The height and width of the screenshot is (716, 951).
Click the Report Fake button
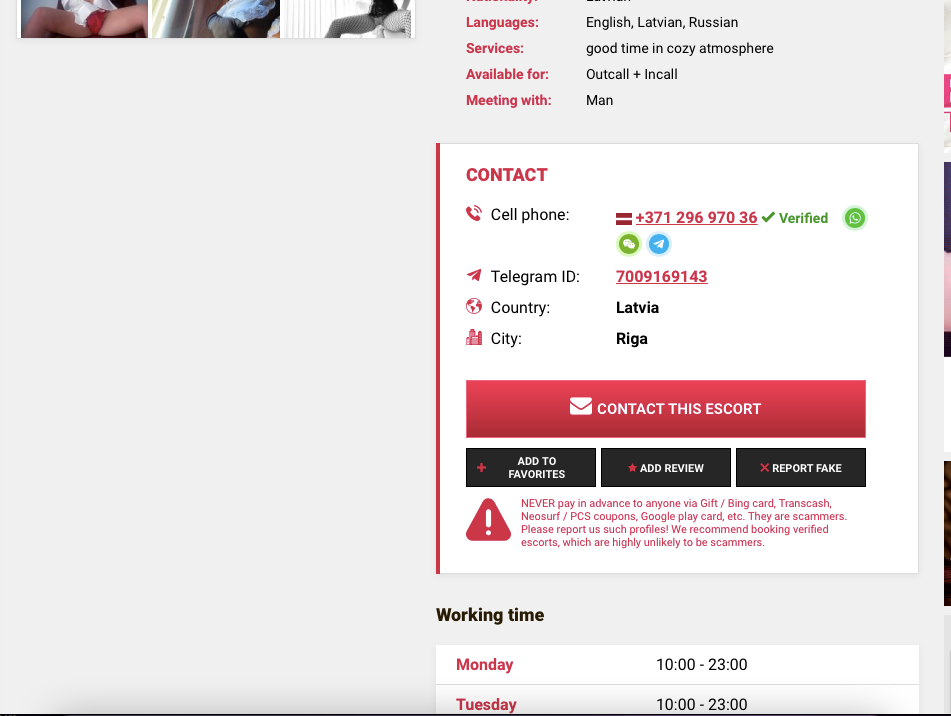tap(801, 467)
